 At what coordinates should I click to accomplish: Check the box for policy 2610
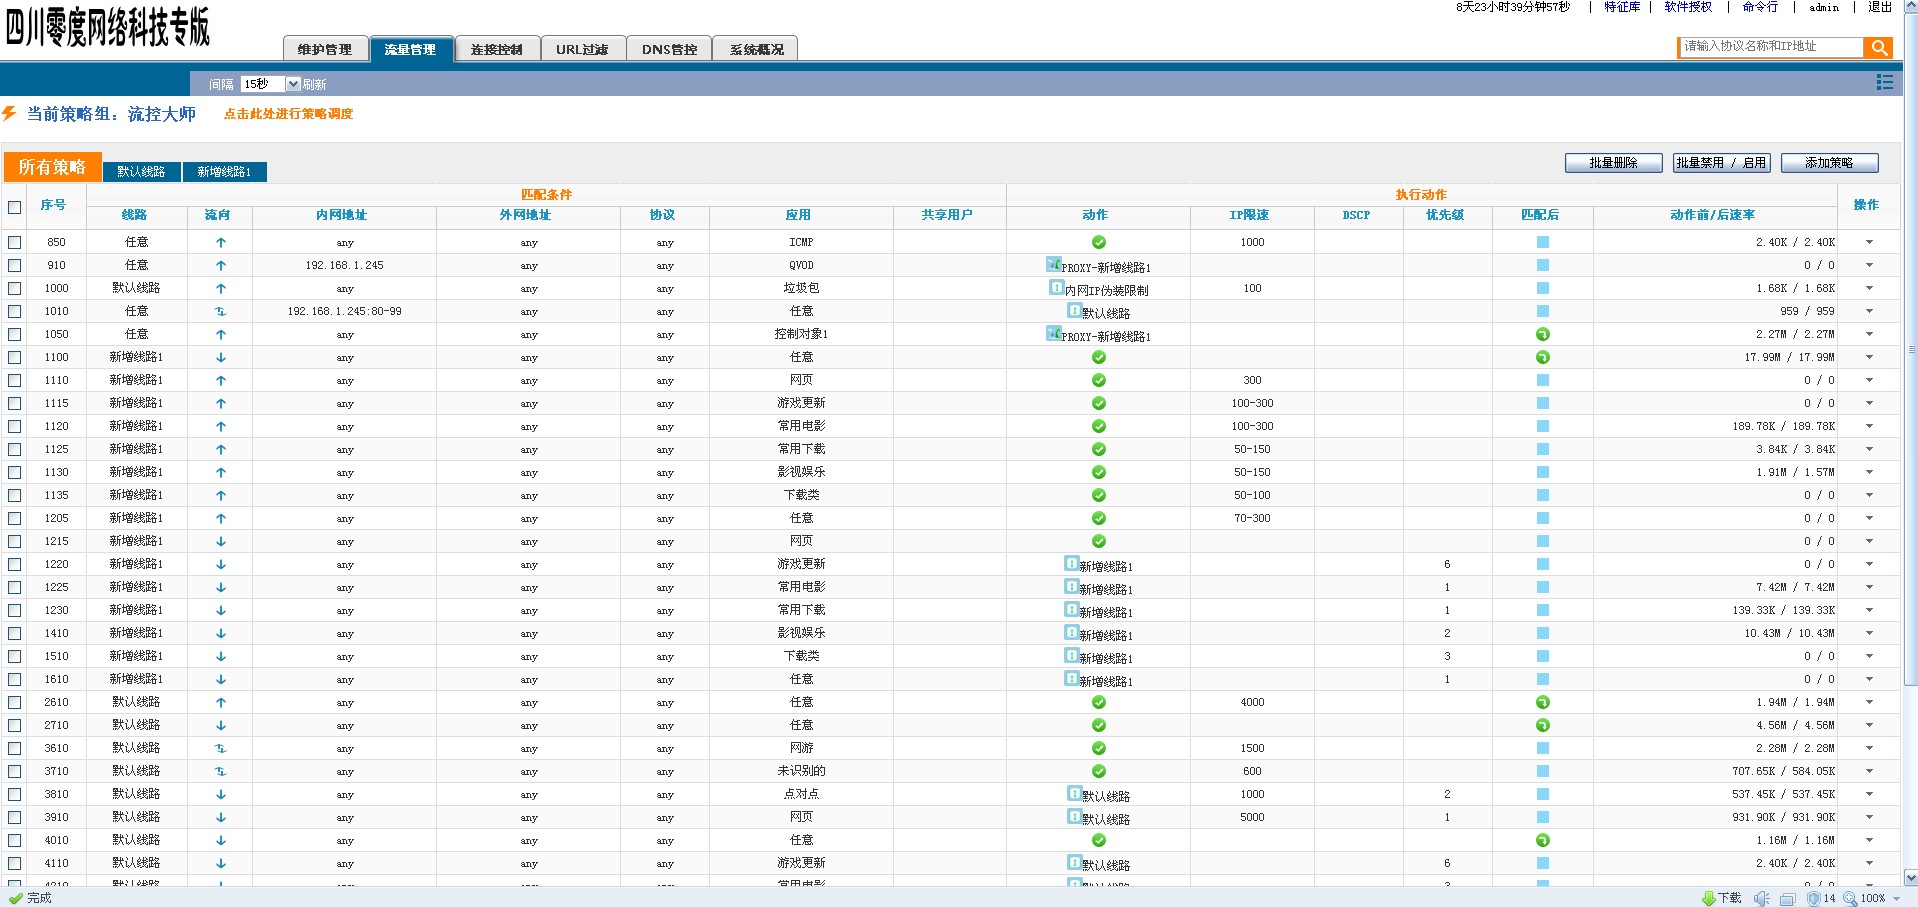point(14,702)
